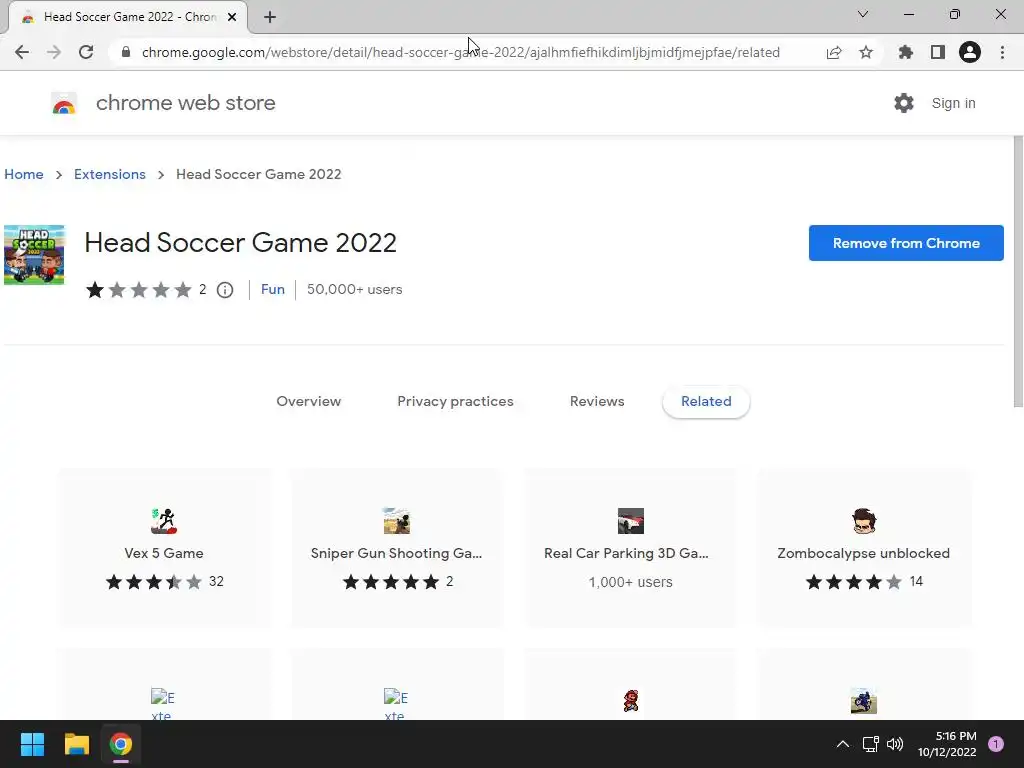Viewport: 1024px width, 768px height.
Task: Share this page icon in address bar
Action: tap(834, 52)
